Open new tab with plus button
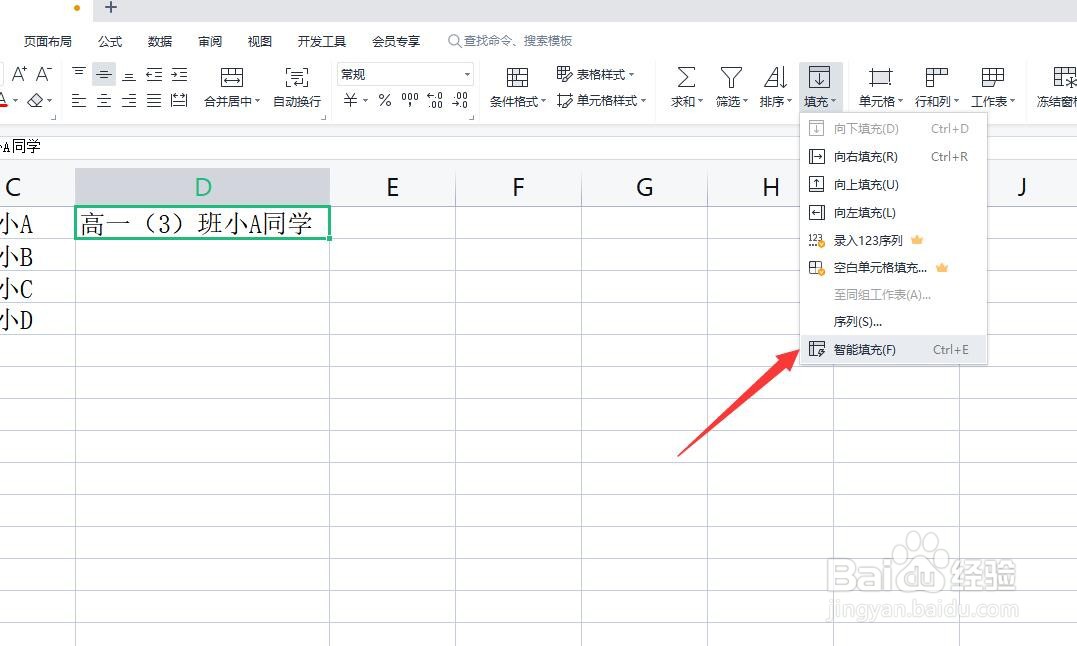 click(x=111, y=8)
